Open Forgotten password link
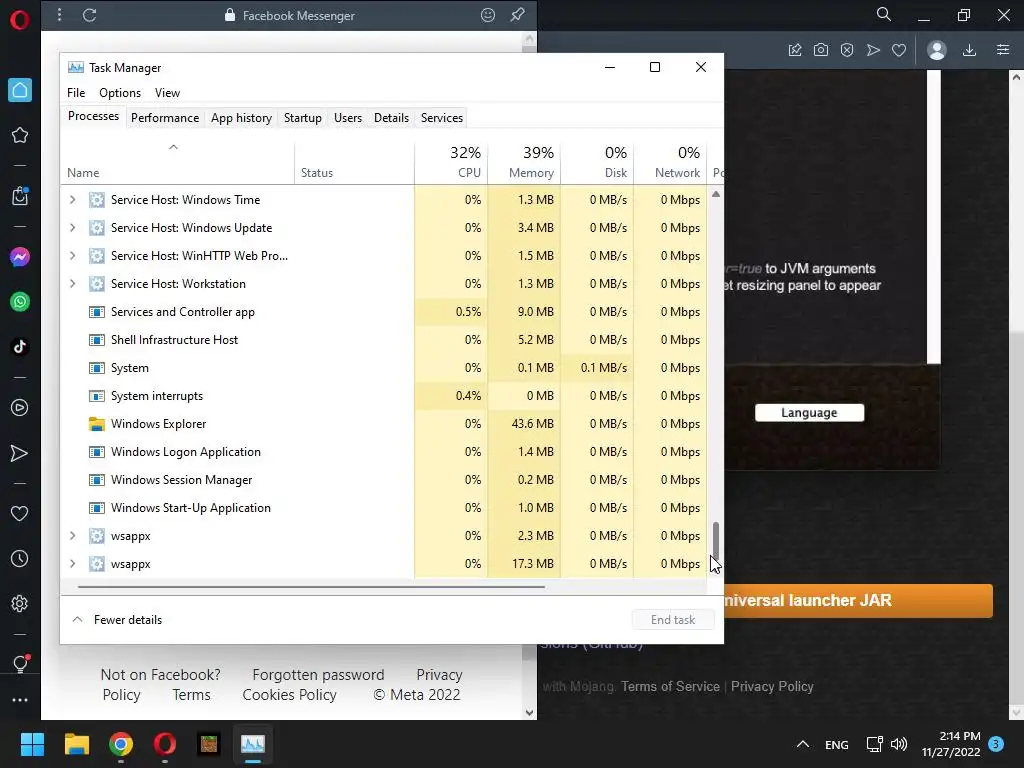1024x768 pixels. click(x=318, y=675)
